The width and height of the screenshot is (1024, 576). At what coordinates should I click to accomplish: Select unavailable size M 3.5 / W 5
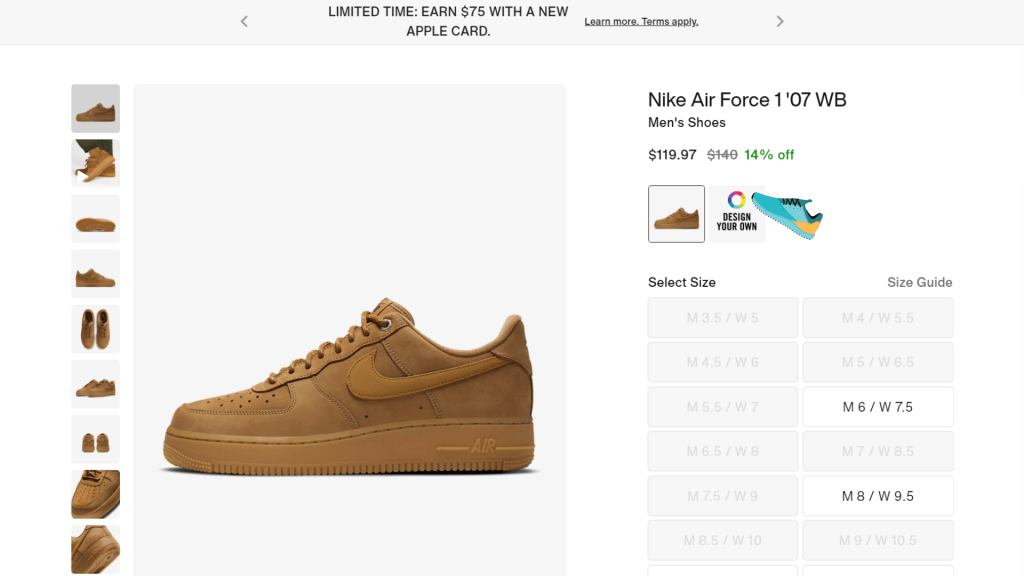[x=723, y=318]
